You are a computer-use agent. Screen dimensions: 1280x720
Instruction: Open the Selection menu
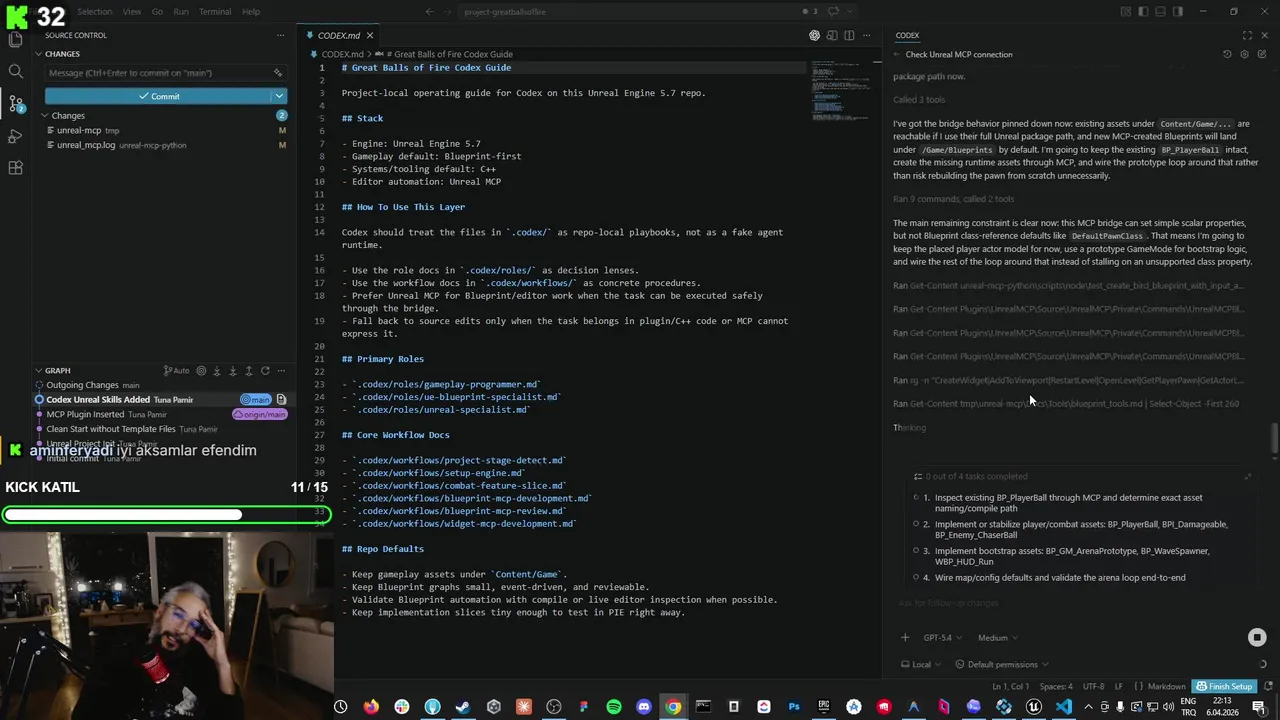click(95, 12)
